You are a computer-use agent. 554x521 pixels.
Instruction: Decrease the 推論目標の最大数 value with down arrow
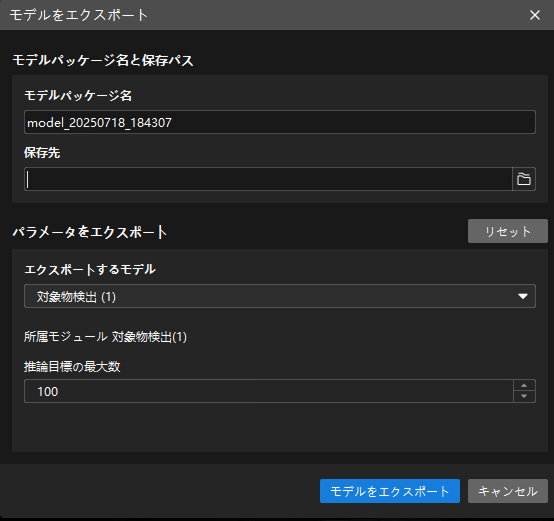tap(524, 397)
